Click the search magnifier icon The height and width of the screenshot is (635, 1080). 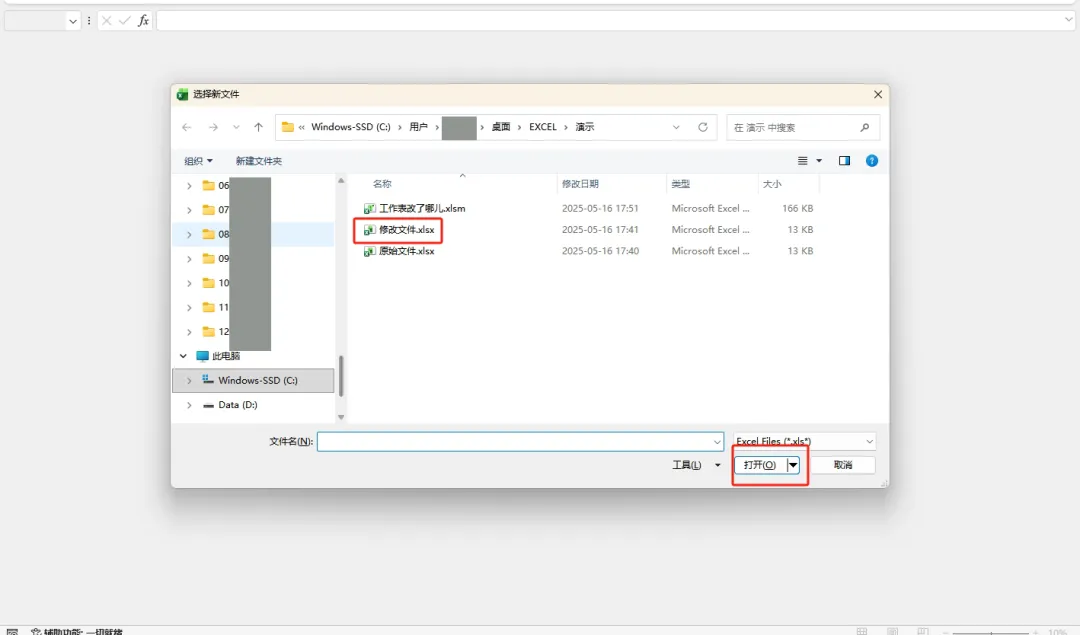pyautogui.click(x=865, y=127)
